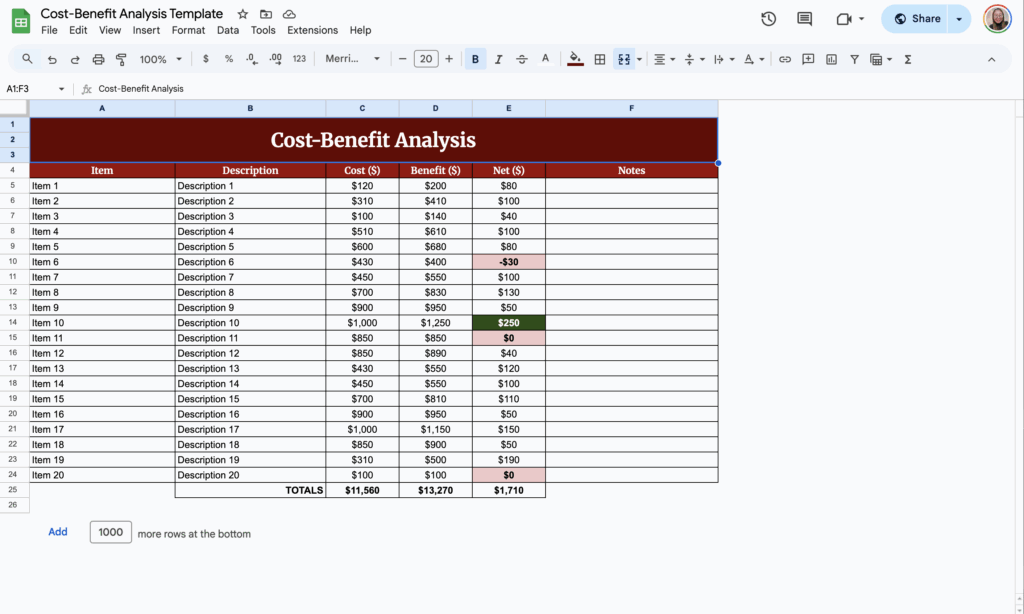
Task: Open the merge cells dropdown arrow
Action: click(x=638, y=59)
